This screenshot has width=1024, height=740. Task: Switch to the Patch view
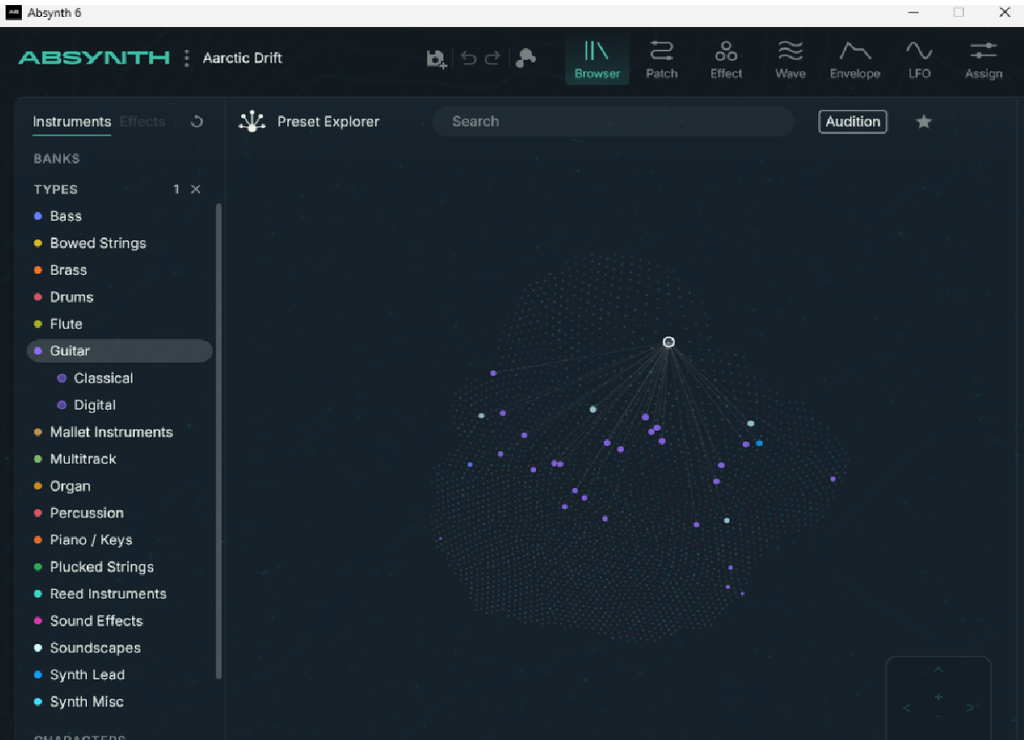pyautogui.click(x=662, y=60)
